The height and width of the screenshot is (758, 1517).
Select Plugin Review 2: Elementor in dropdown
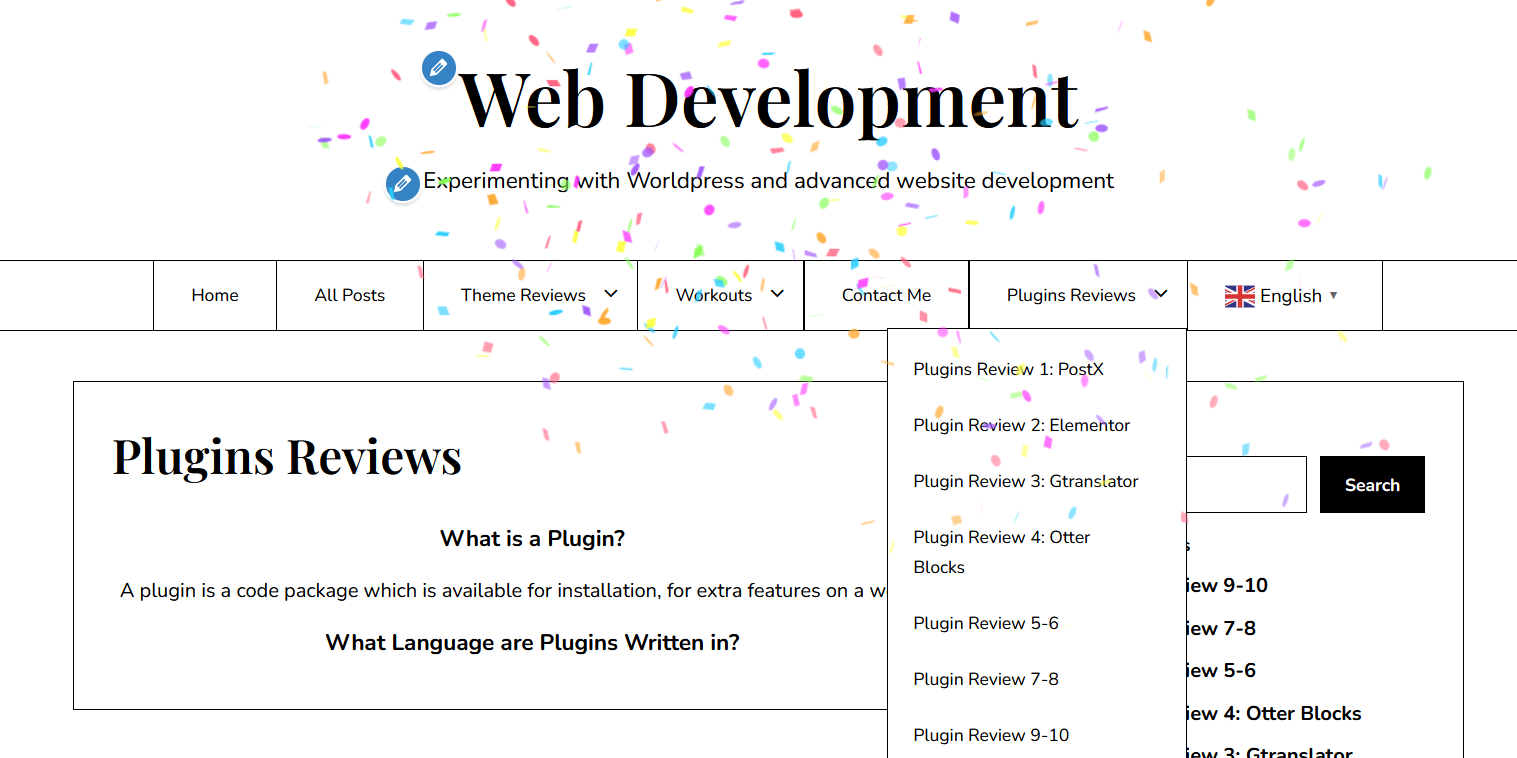(x=1021, y=425)
